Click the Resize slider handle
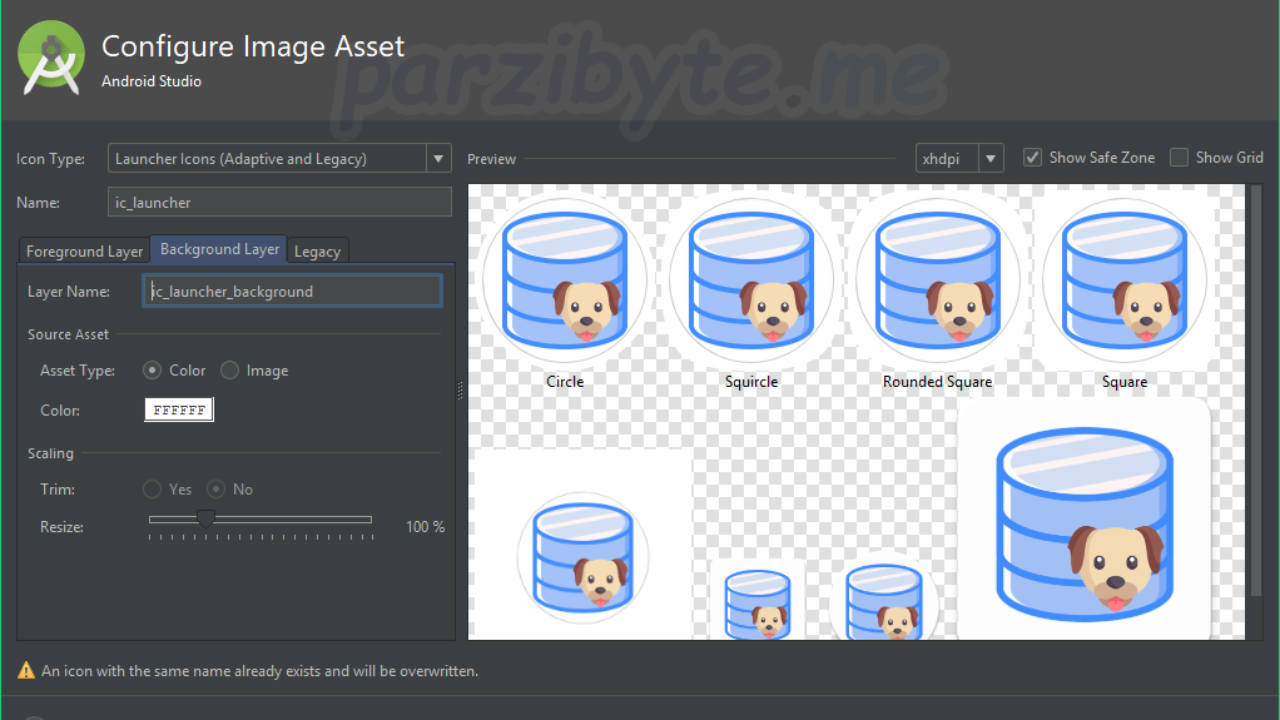Viewport: 1280px width, 720px height. 205,519
